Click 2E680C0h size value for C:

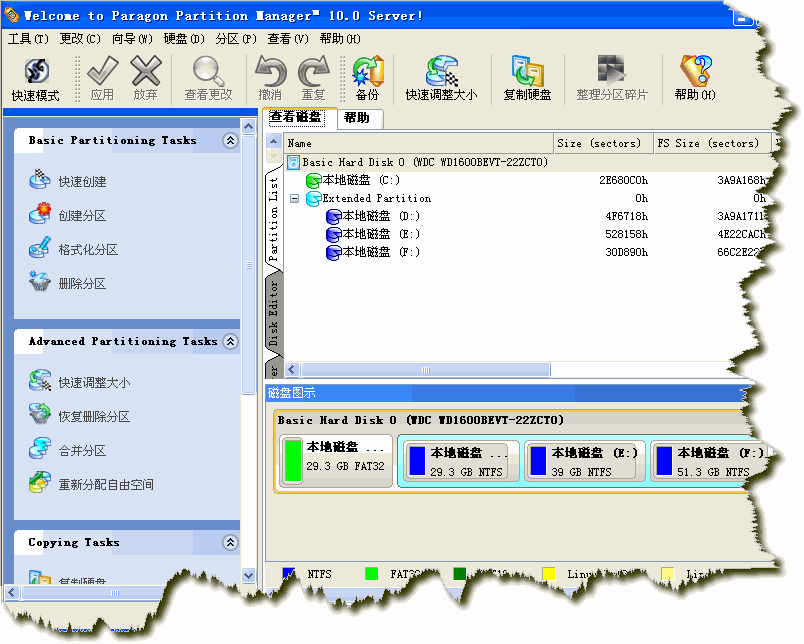(624, 180)
